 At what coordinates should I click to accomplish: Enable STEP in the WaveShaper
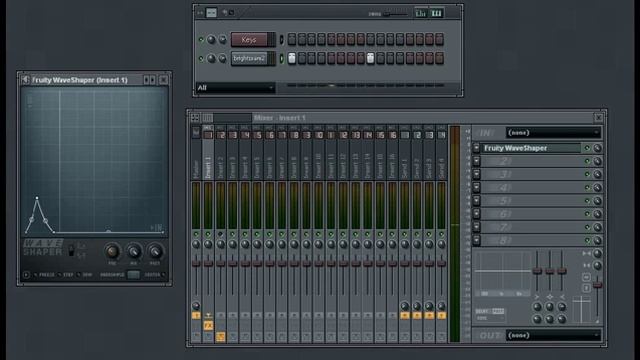click(66, 275)
